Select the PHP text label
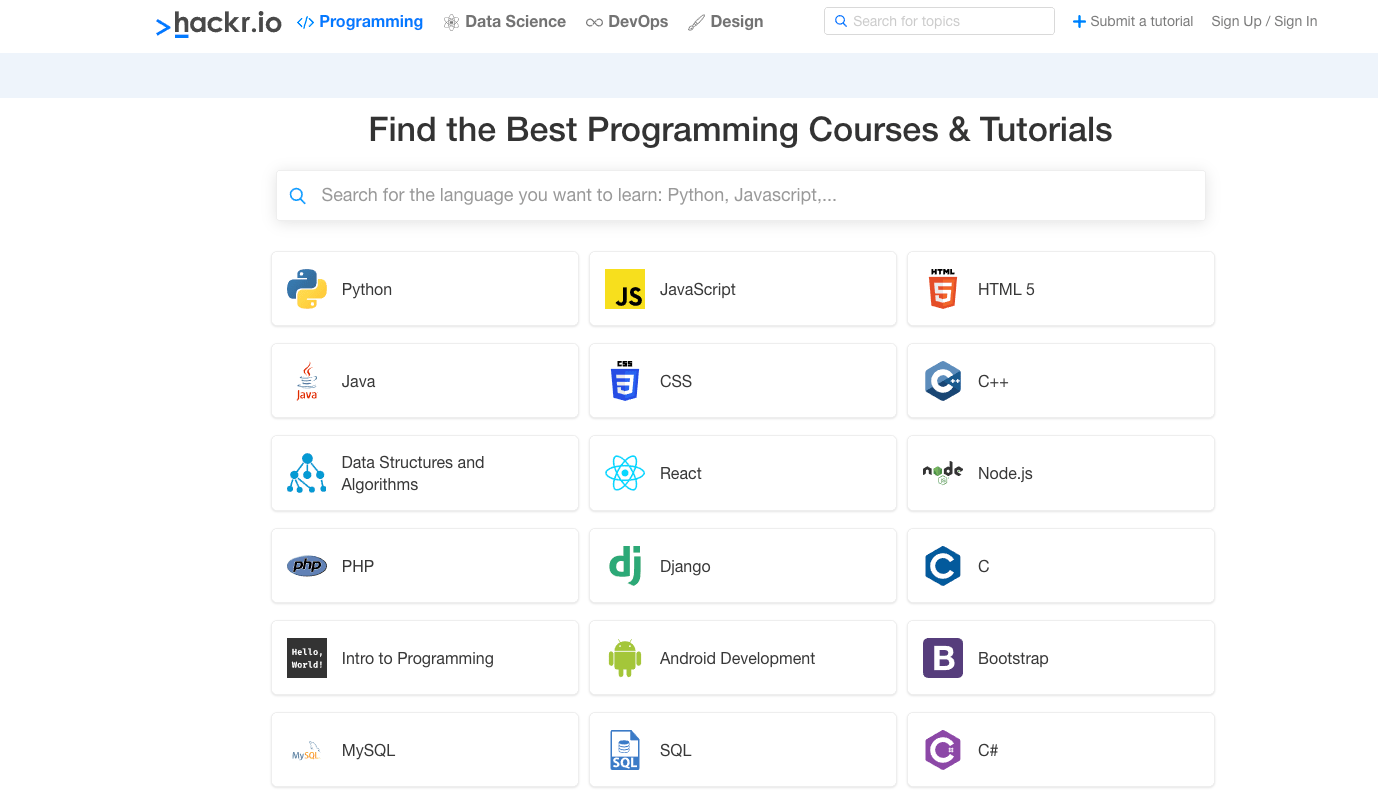 pyautogui.click(x=358, y=566)
